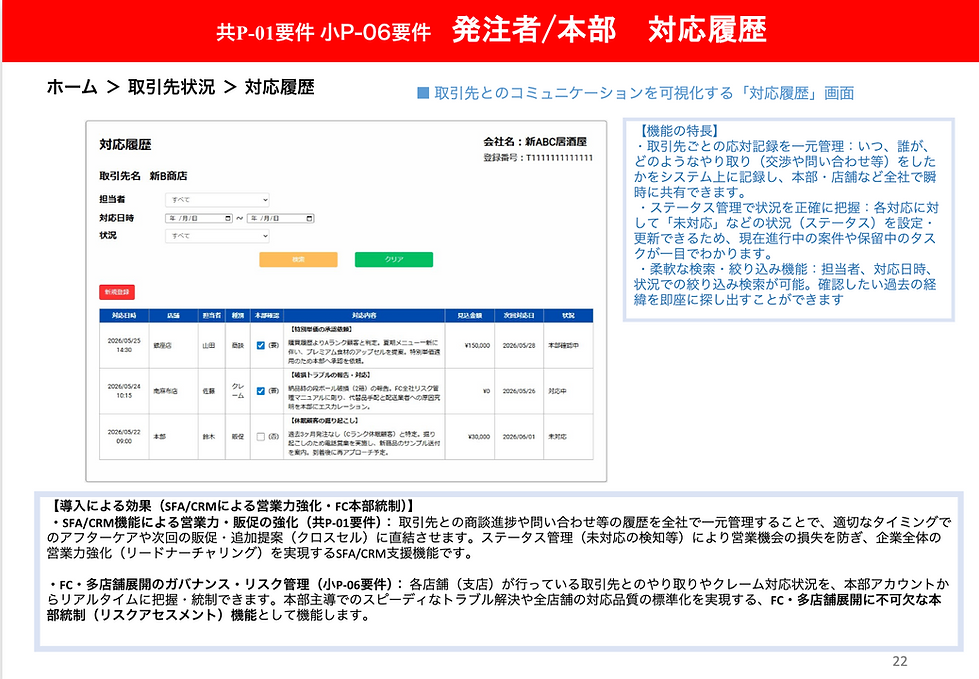Open the start date calendar picker icon
The height and width of the screenshot is (679, 979).
[228, 218]
